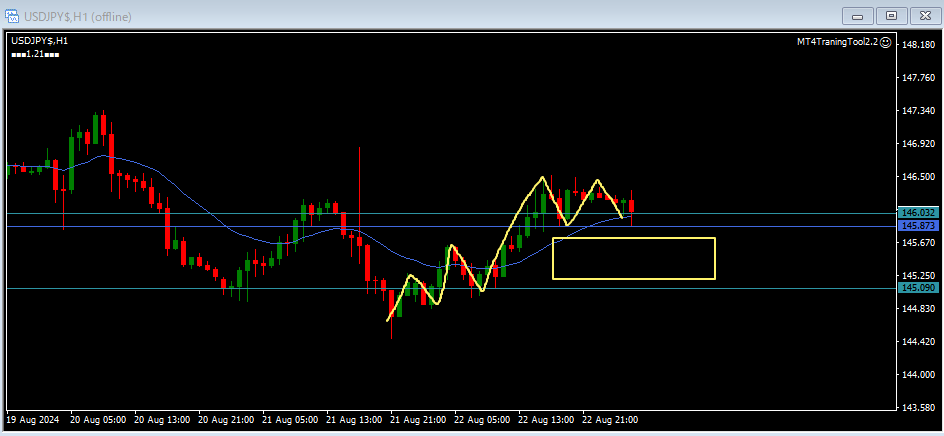Image resolution: width=944 pixels, height=436 pixels.
Task: Click the MT4TraningTool smiley face icon
Action: pyautogui.click(x=885, y=42)
